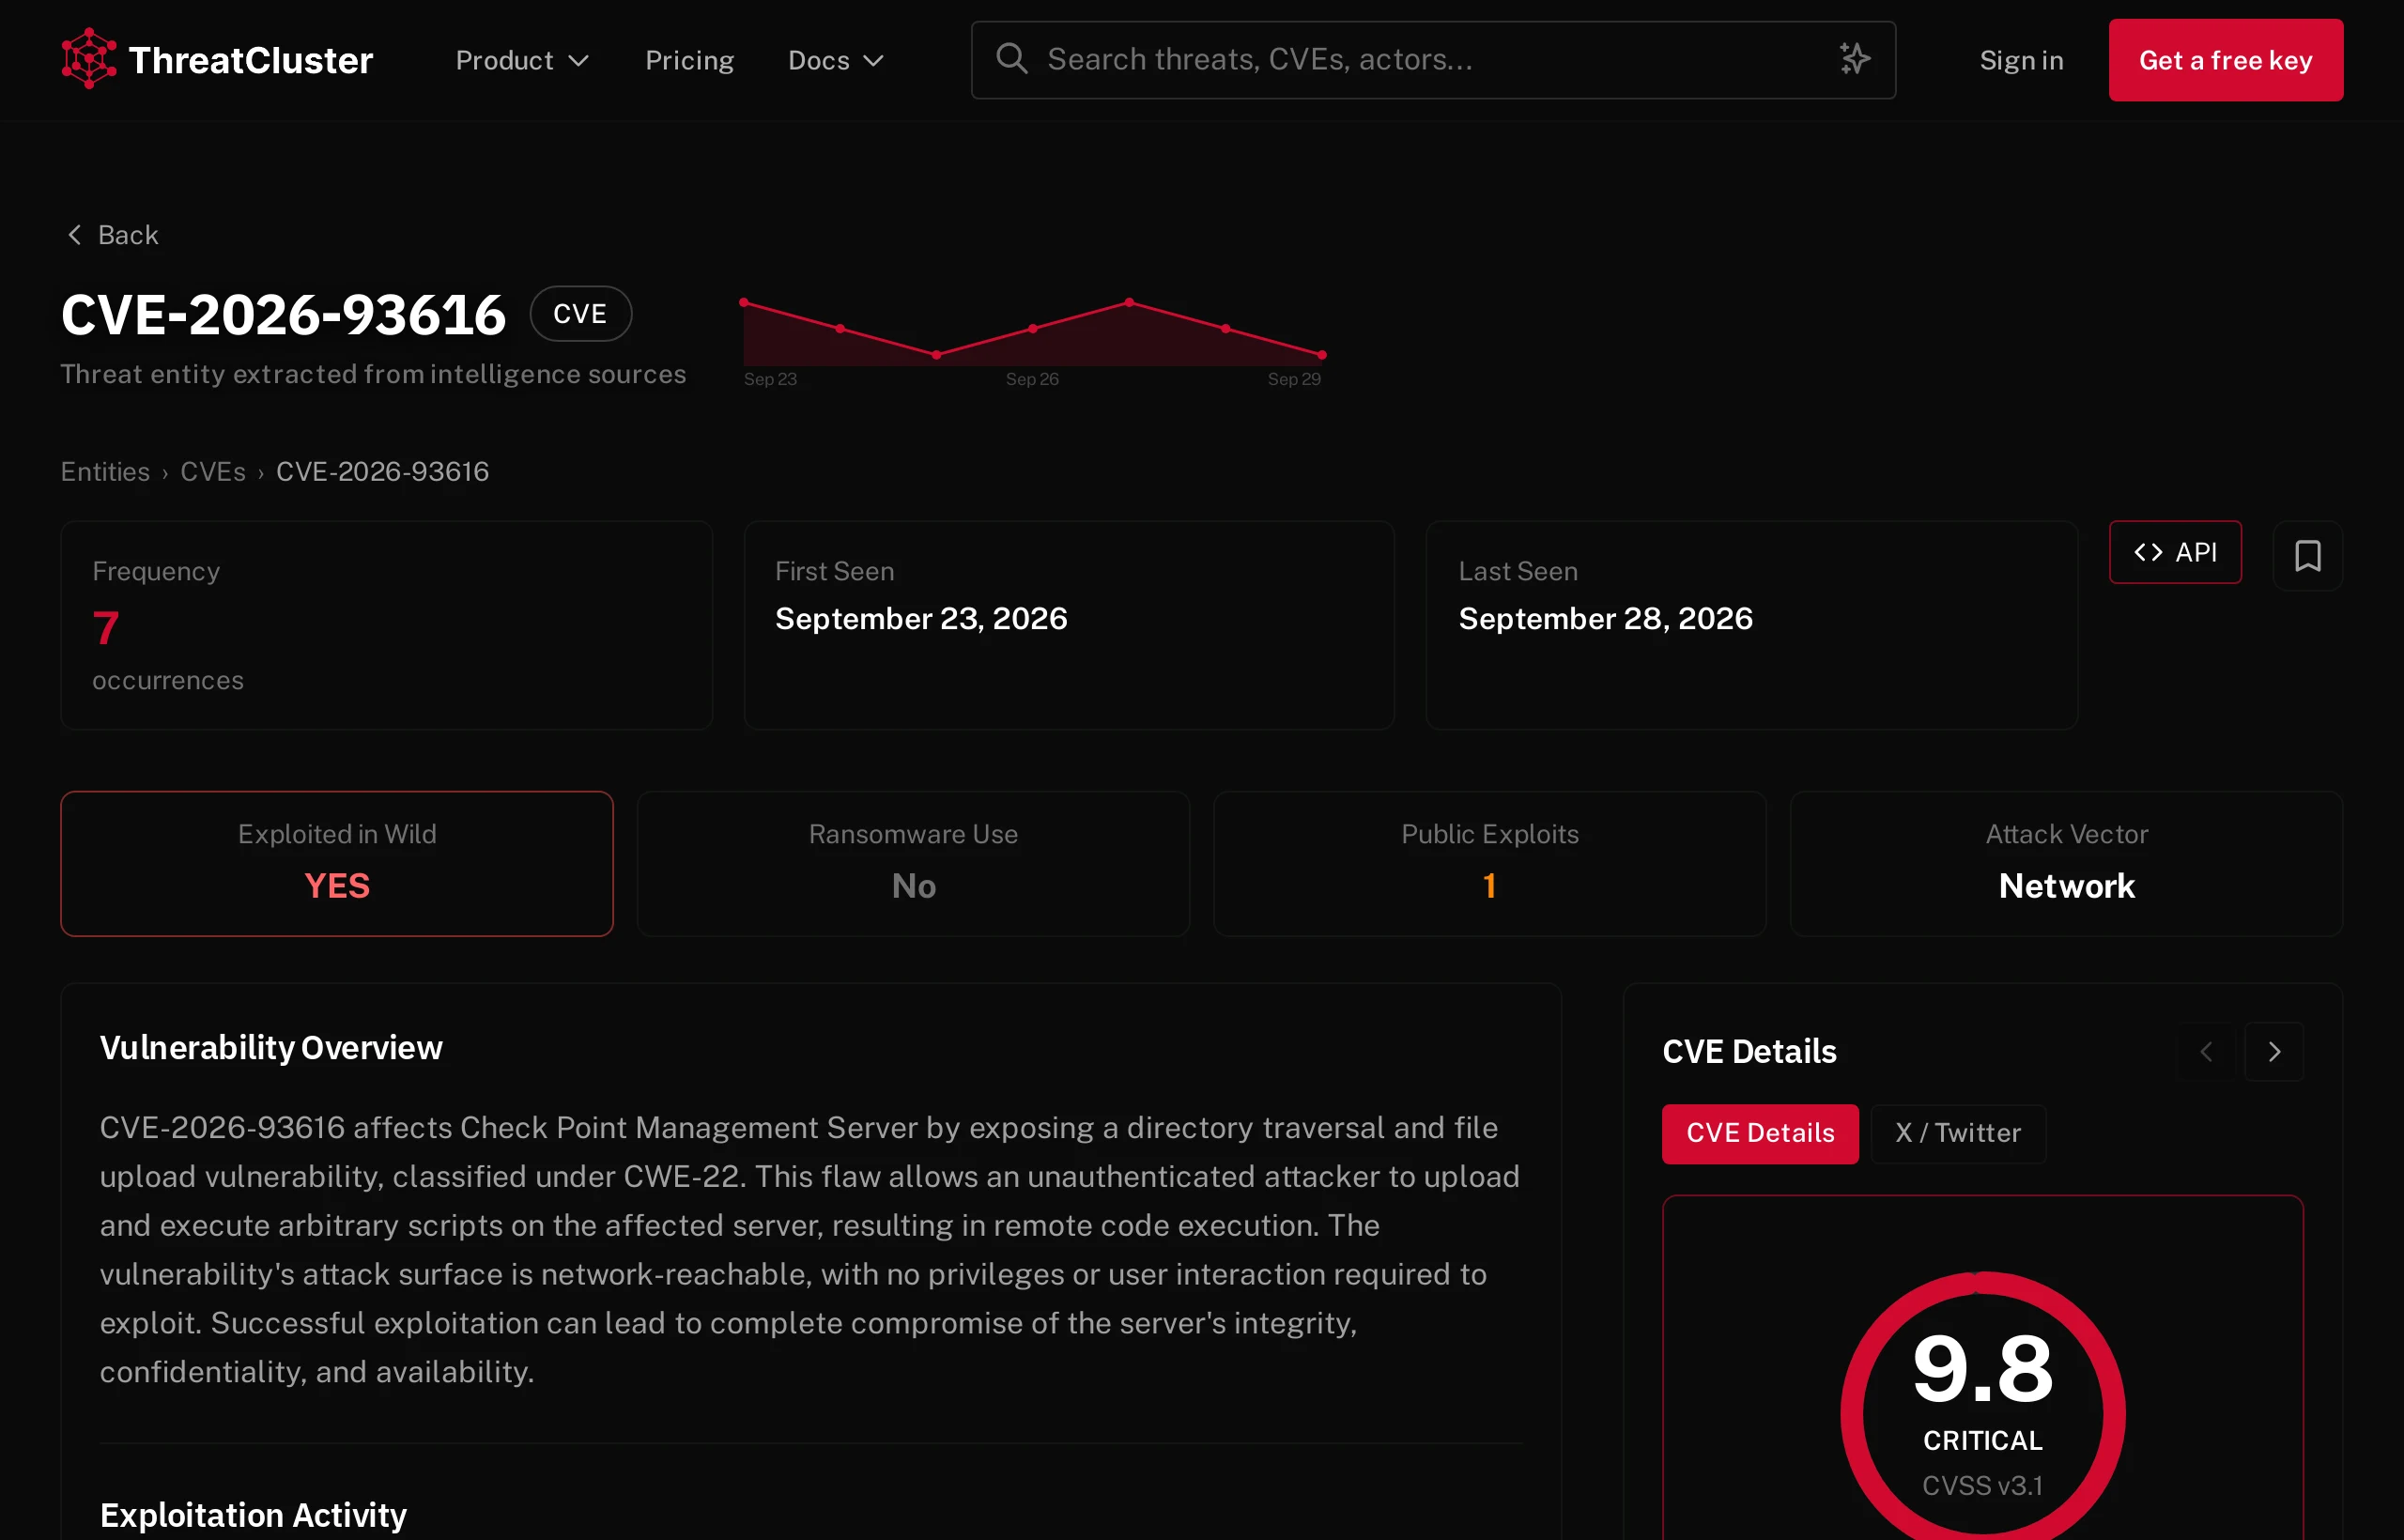2404x1540 pixels.
Task: Click the API code button
Action: click(x=2175, y=552)
